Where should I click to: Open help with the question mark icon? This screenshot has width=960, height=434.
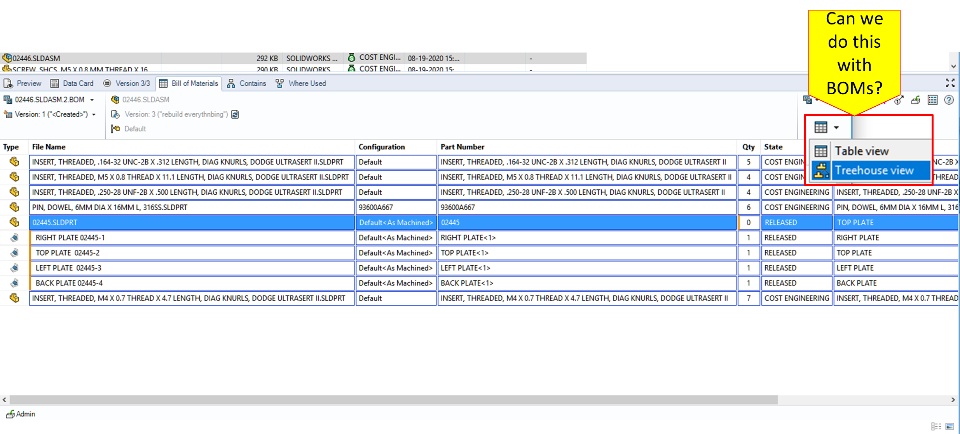click(x=949, y=100)
